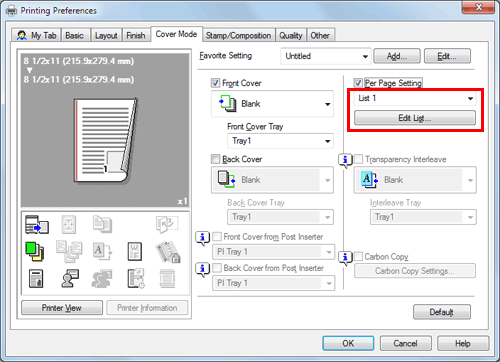Open the Stamp/Composition tab
Image resolution: width=500 pixels, height=362 pixels.
(x=238, y=35)
